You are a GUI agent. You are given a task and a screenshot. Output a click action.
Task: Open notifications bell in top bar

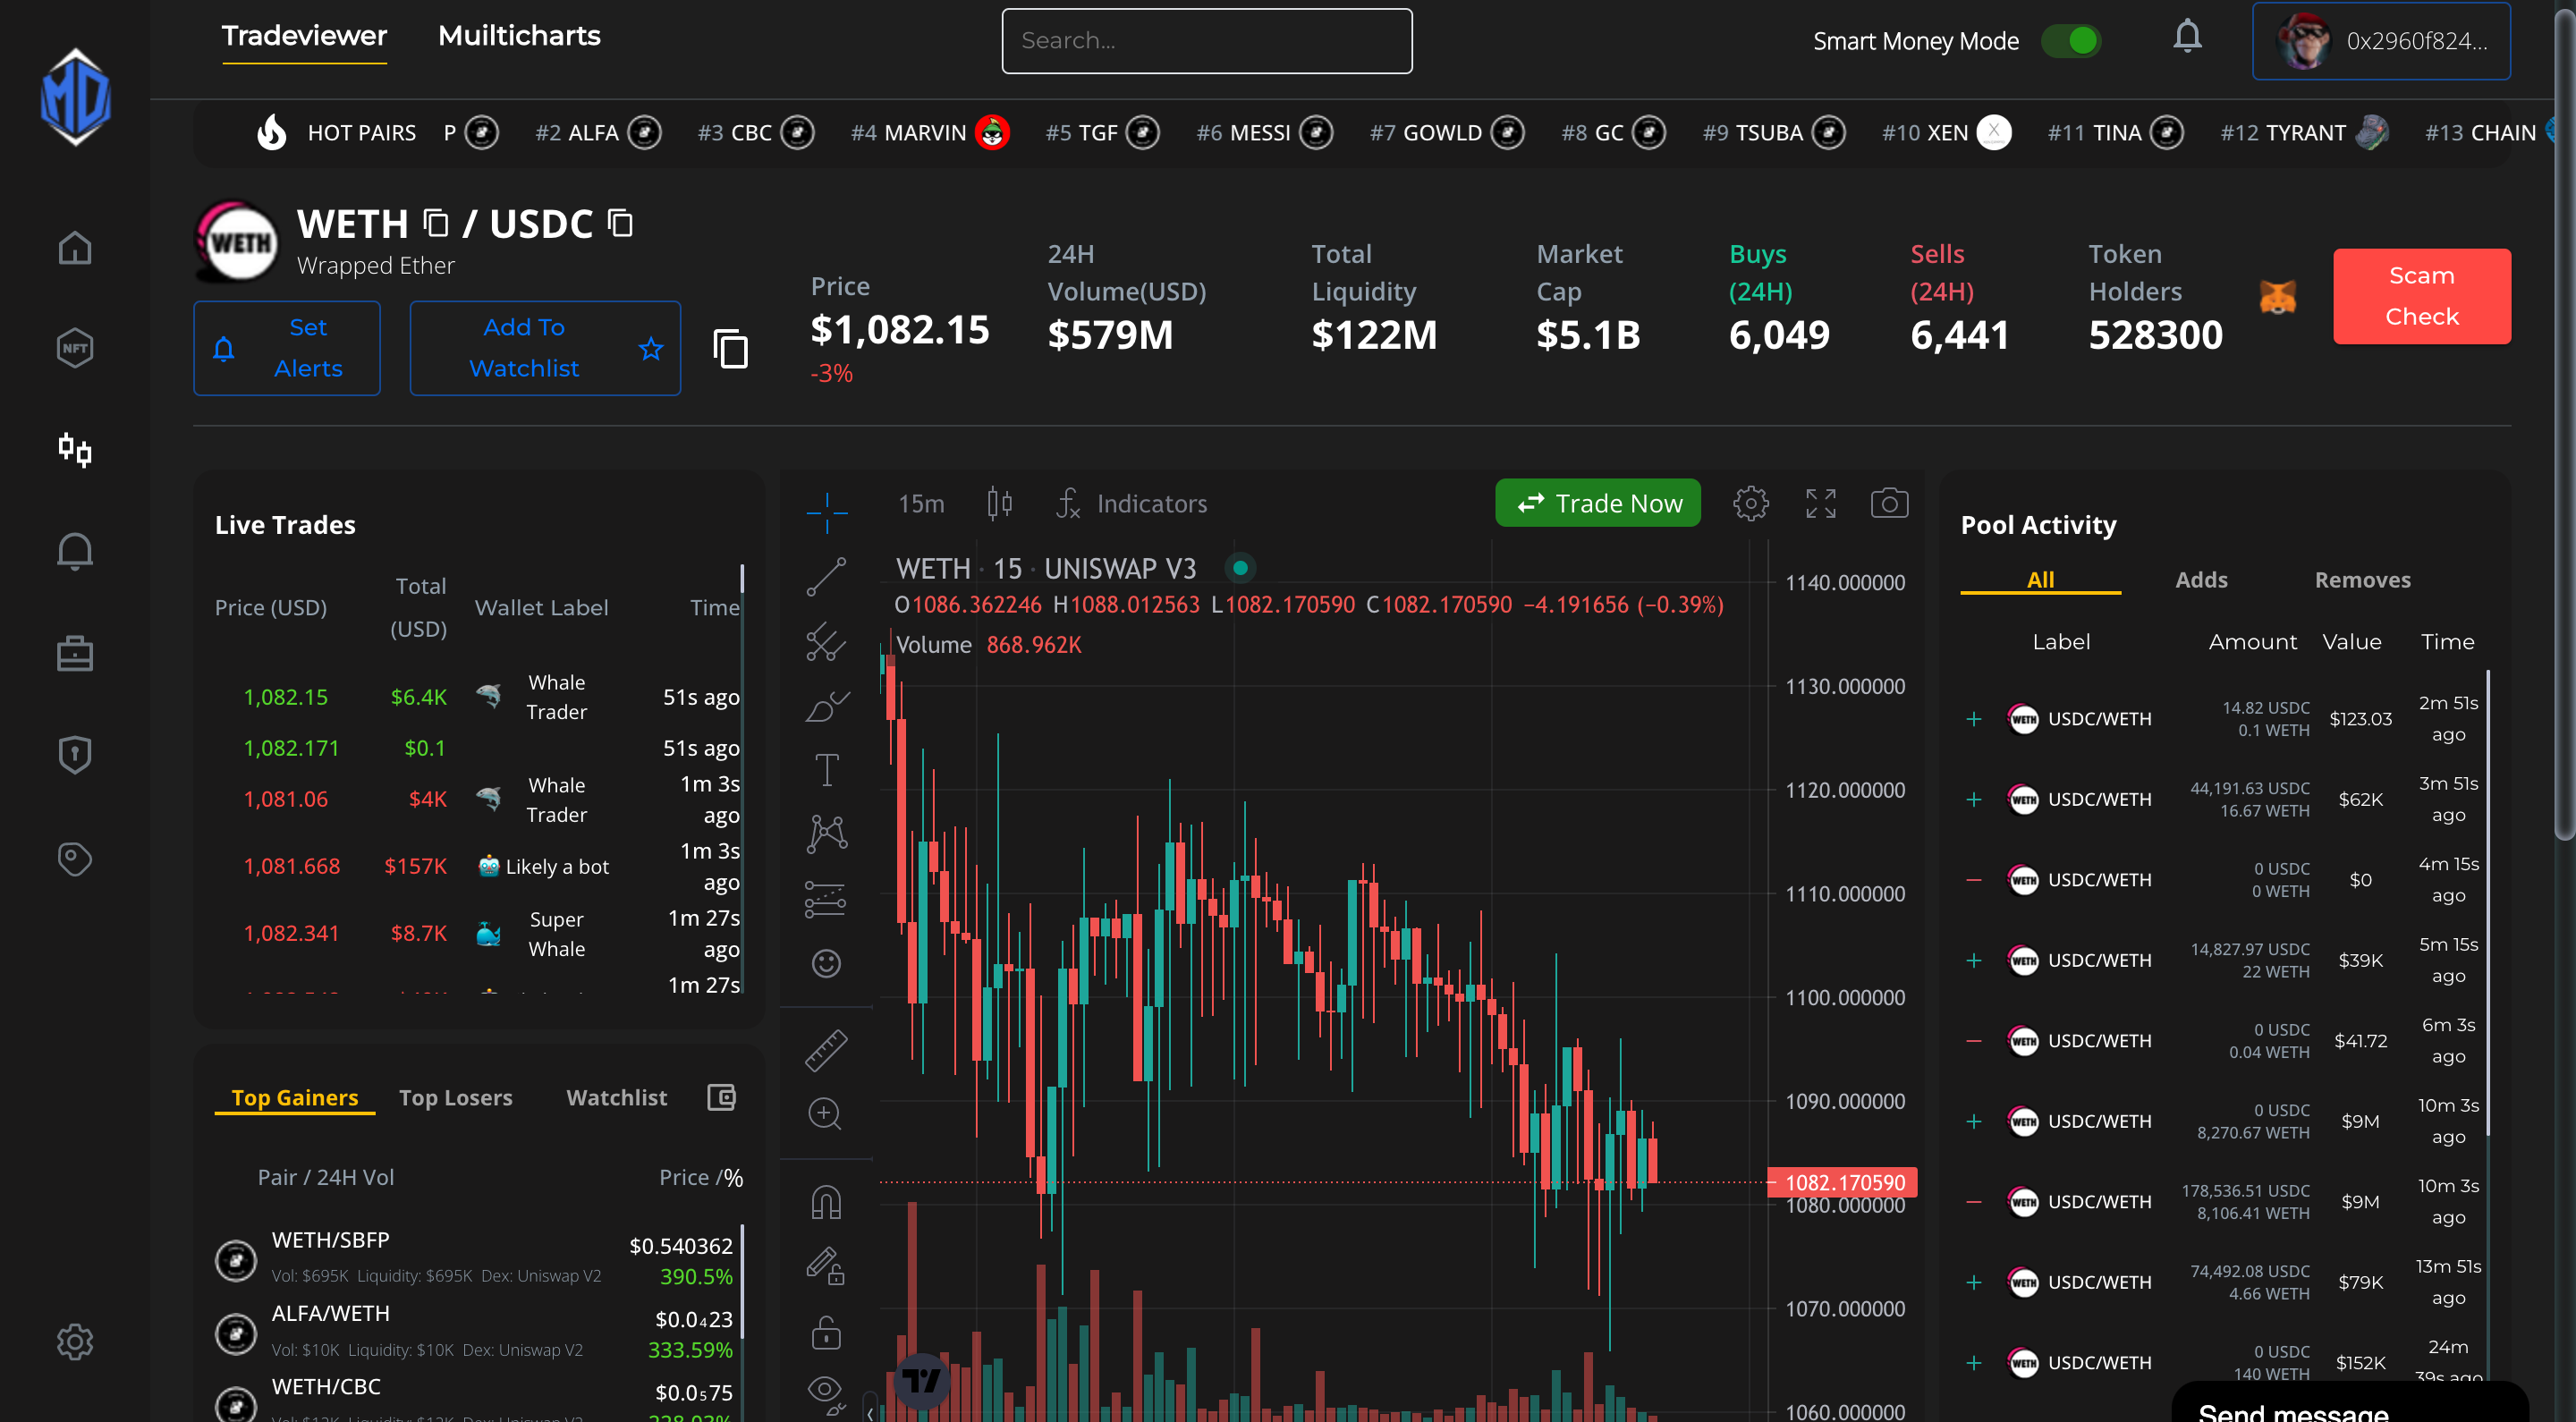point(2187,38)
